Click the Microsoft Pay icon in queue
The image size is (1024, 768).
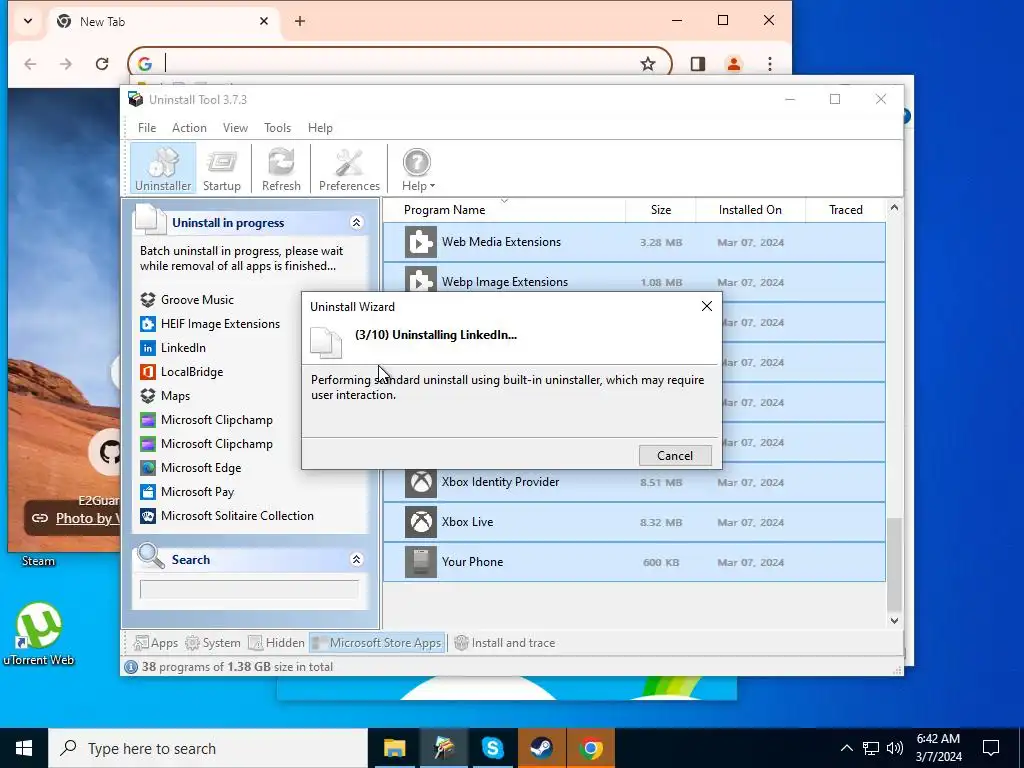tap(148, 492)
